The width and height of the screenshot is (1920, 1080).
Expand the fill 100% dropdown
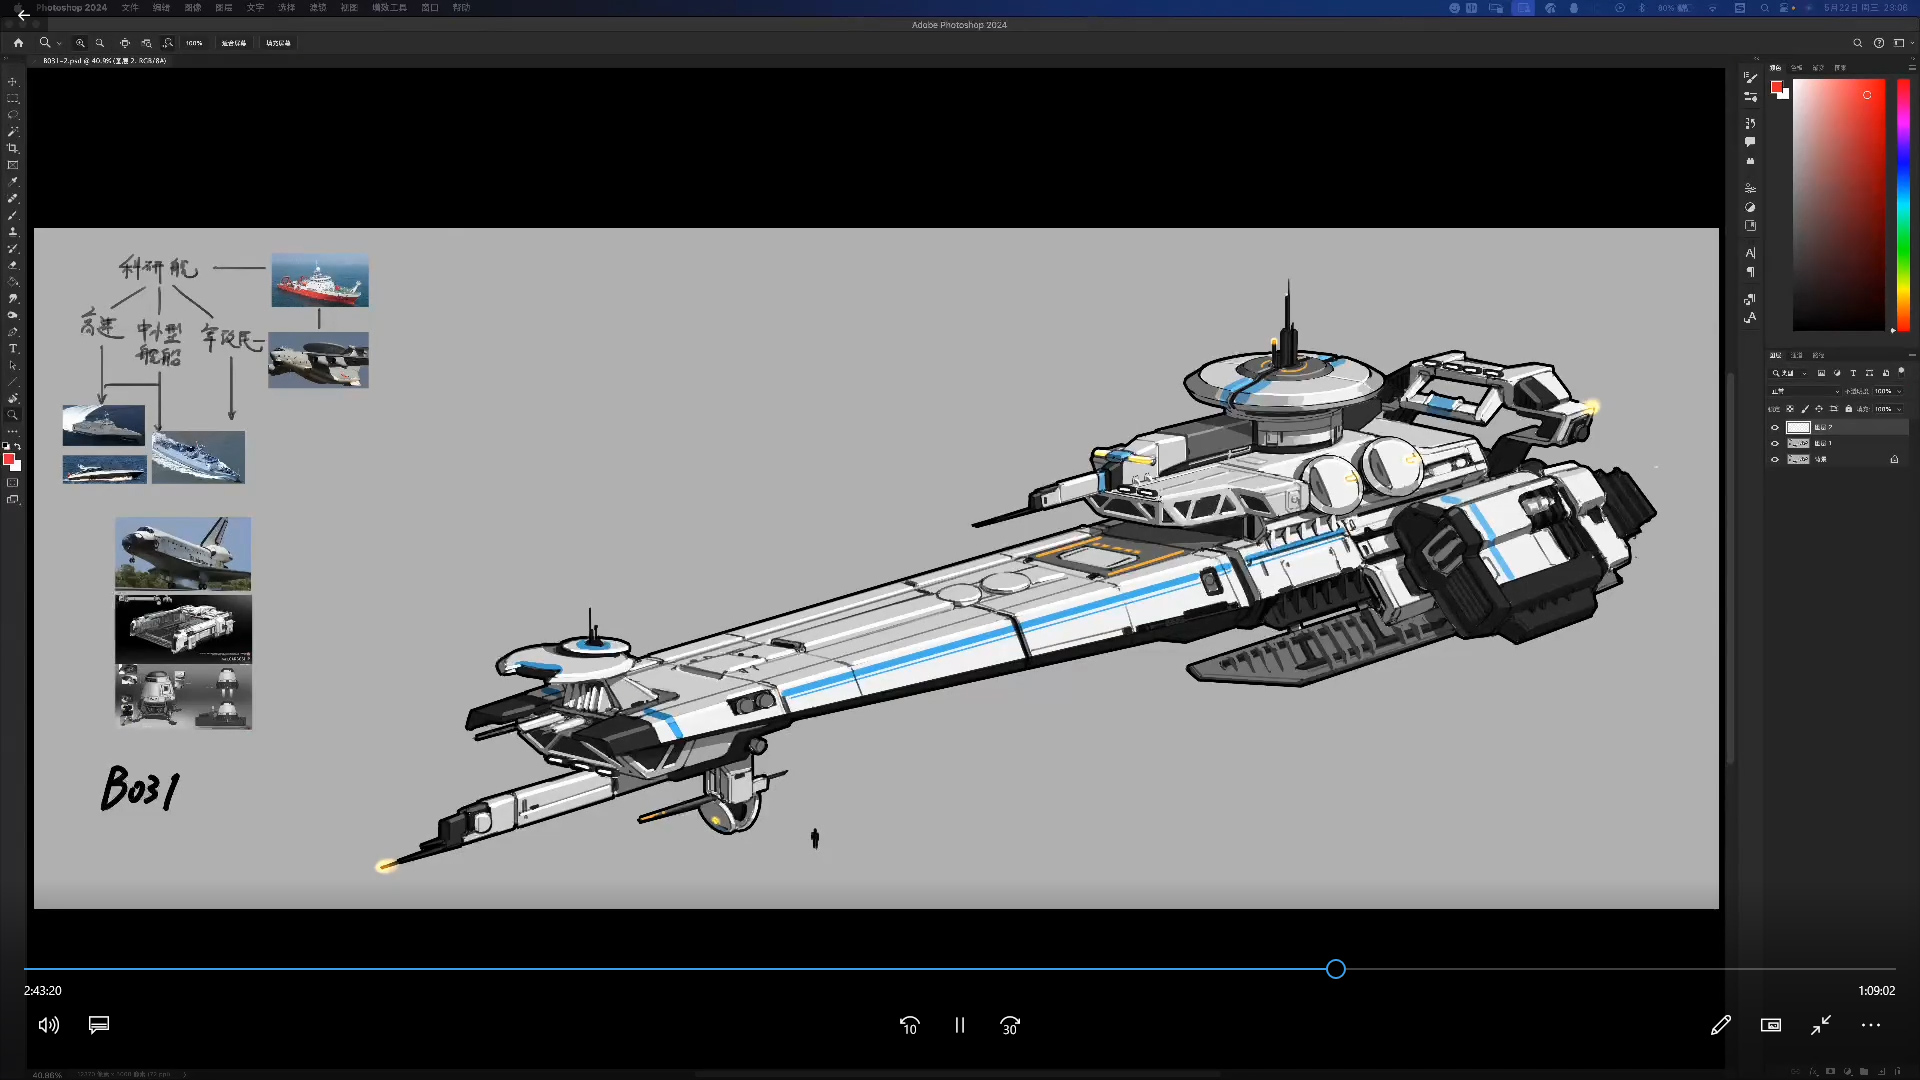1899,409
